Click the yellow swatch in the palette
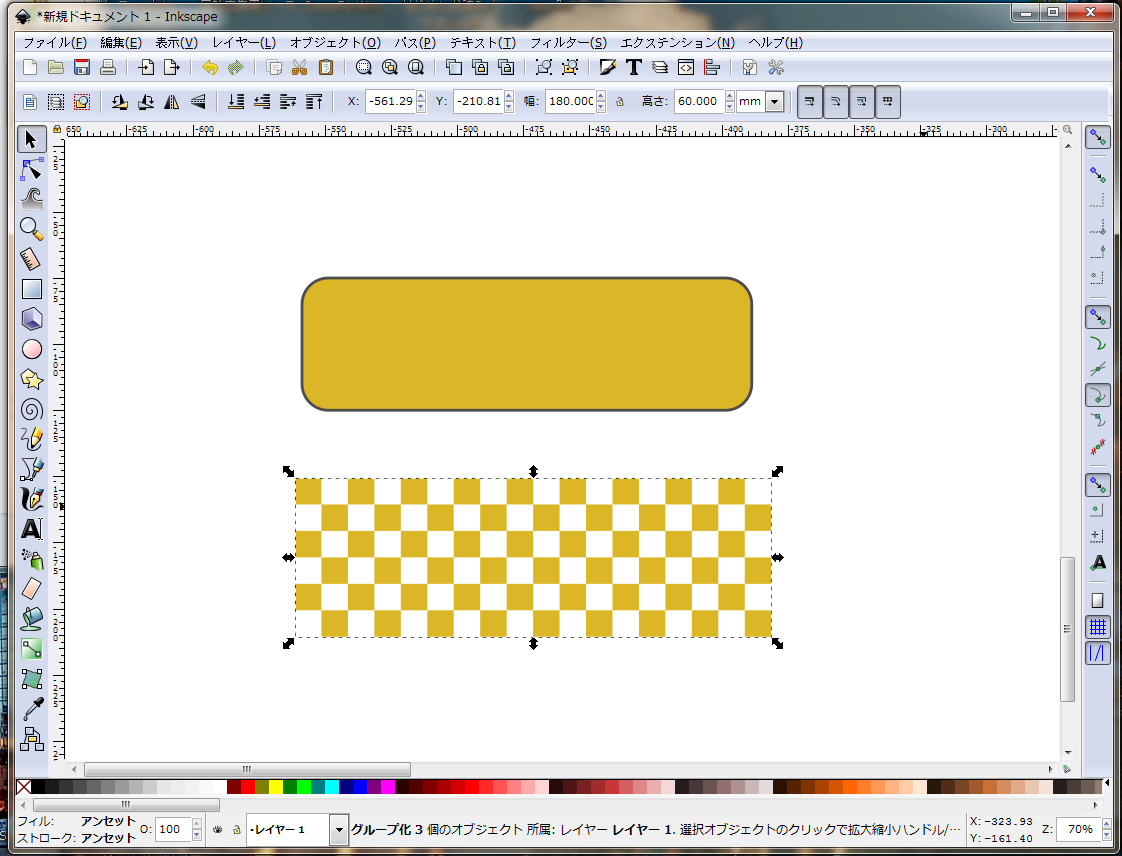1122x856 pixels. point(276,787)
